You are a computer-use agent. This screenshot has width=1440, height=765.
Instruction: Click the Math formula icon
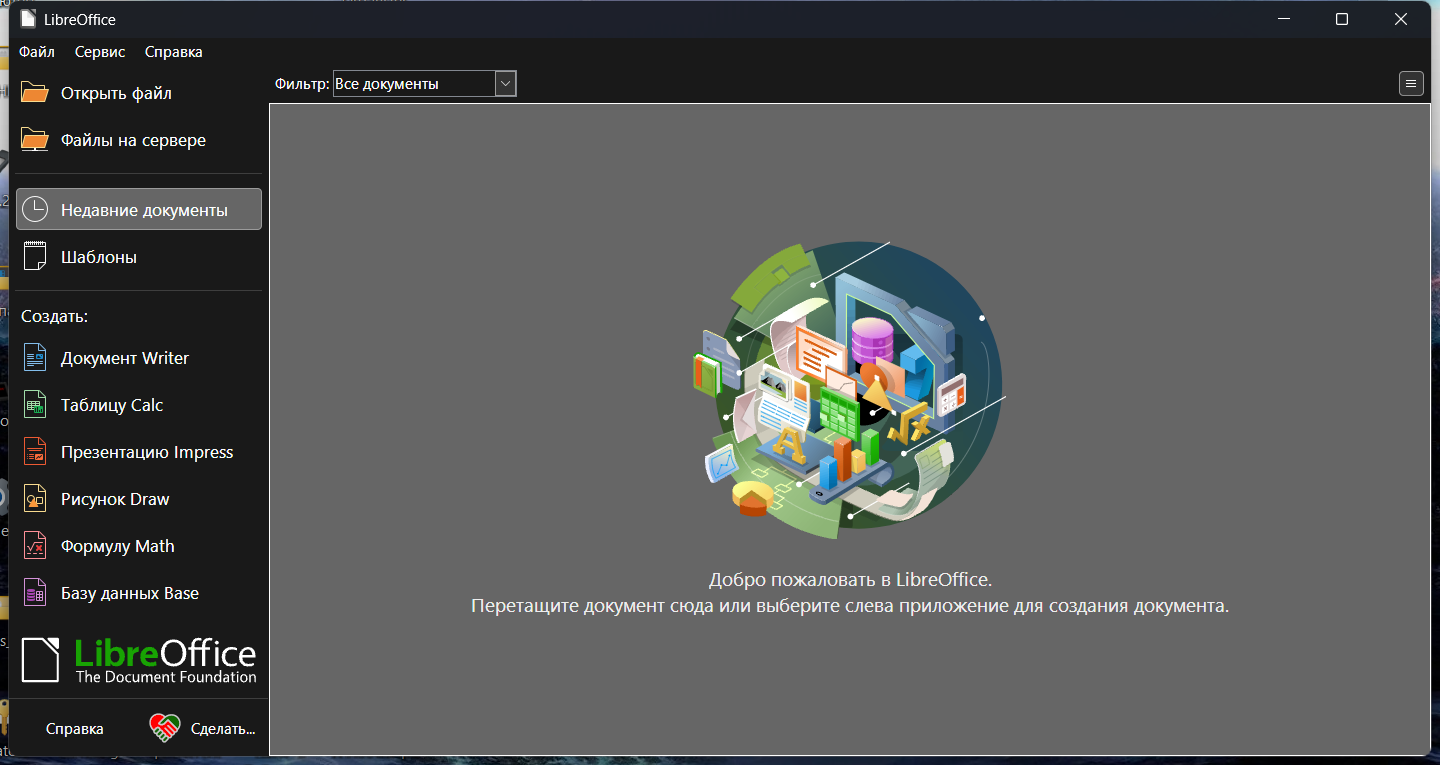click(x=35, y=546)
